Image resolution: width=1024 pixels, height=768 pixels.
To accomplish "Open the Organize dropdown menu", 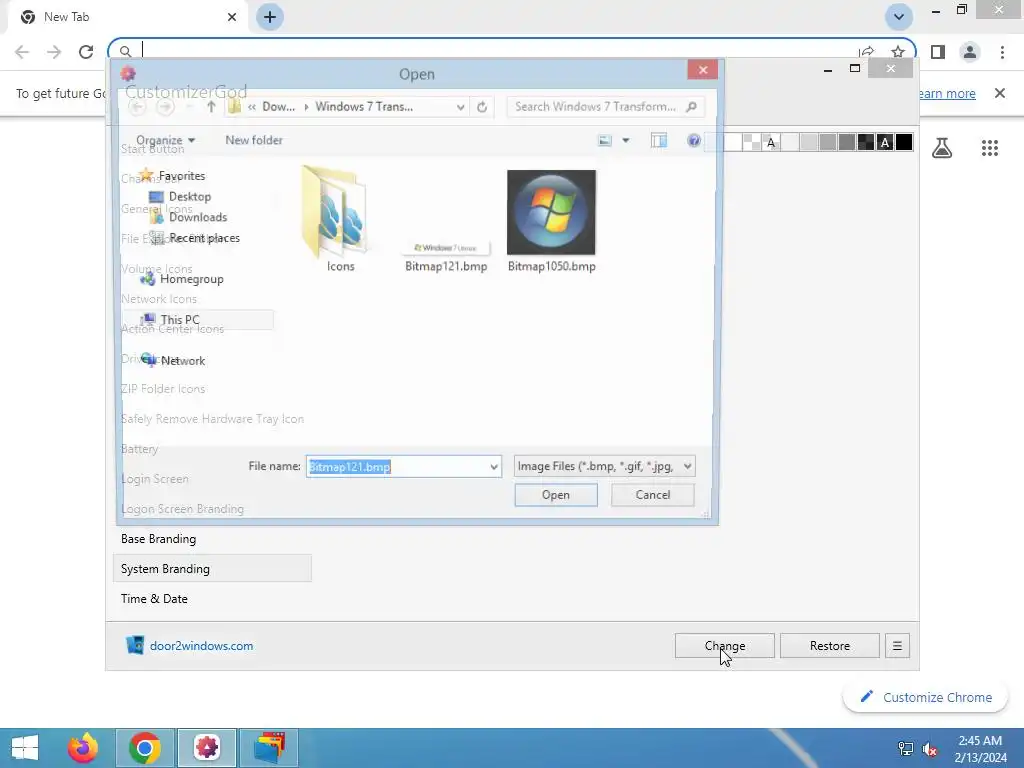I will 165,140.
